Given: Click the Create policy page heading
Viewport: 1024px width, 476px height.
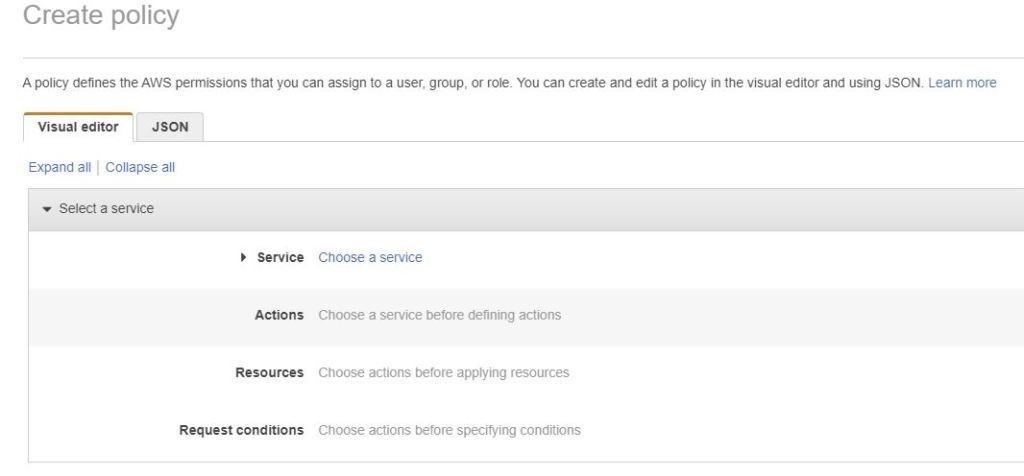Looking at the screenshot, I should point(100,17).
